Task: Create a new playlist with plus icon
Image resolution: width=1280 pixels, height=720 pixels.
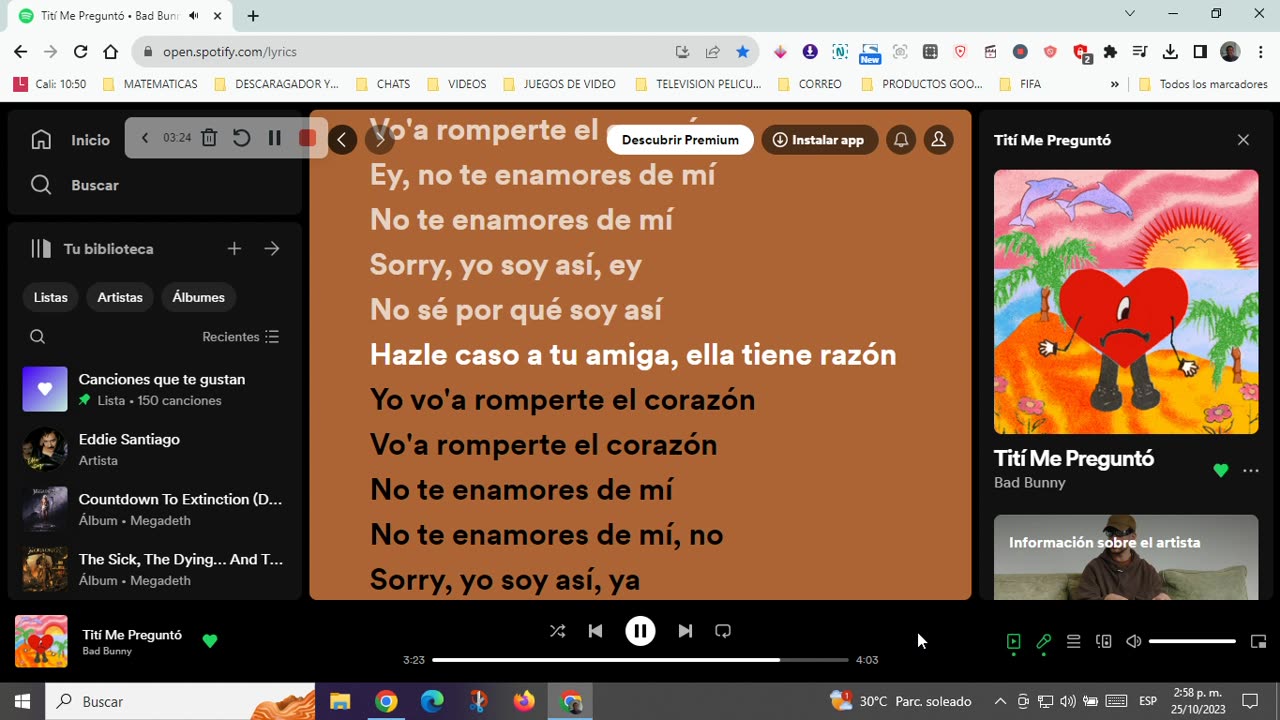Action: tap(234, 249)
